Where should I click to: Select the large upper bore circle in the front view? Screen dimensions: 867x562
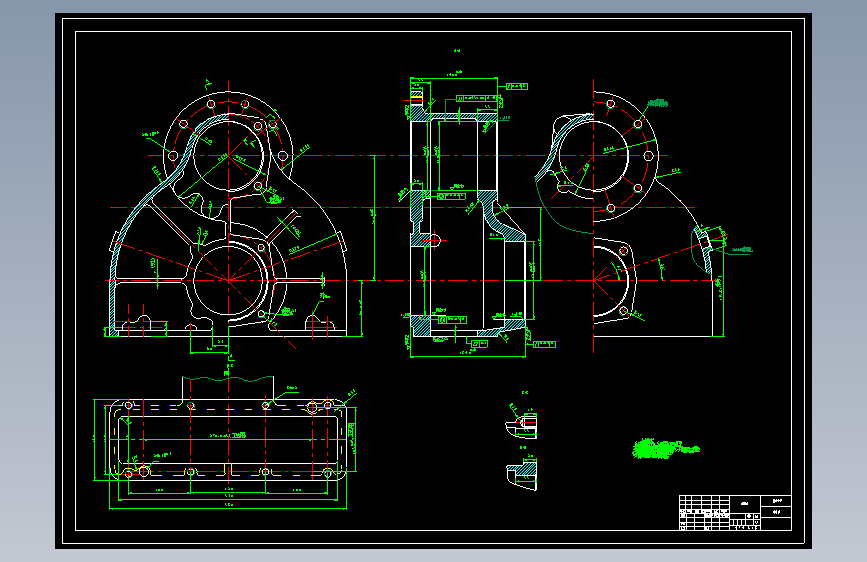[x=228, y=155]
